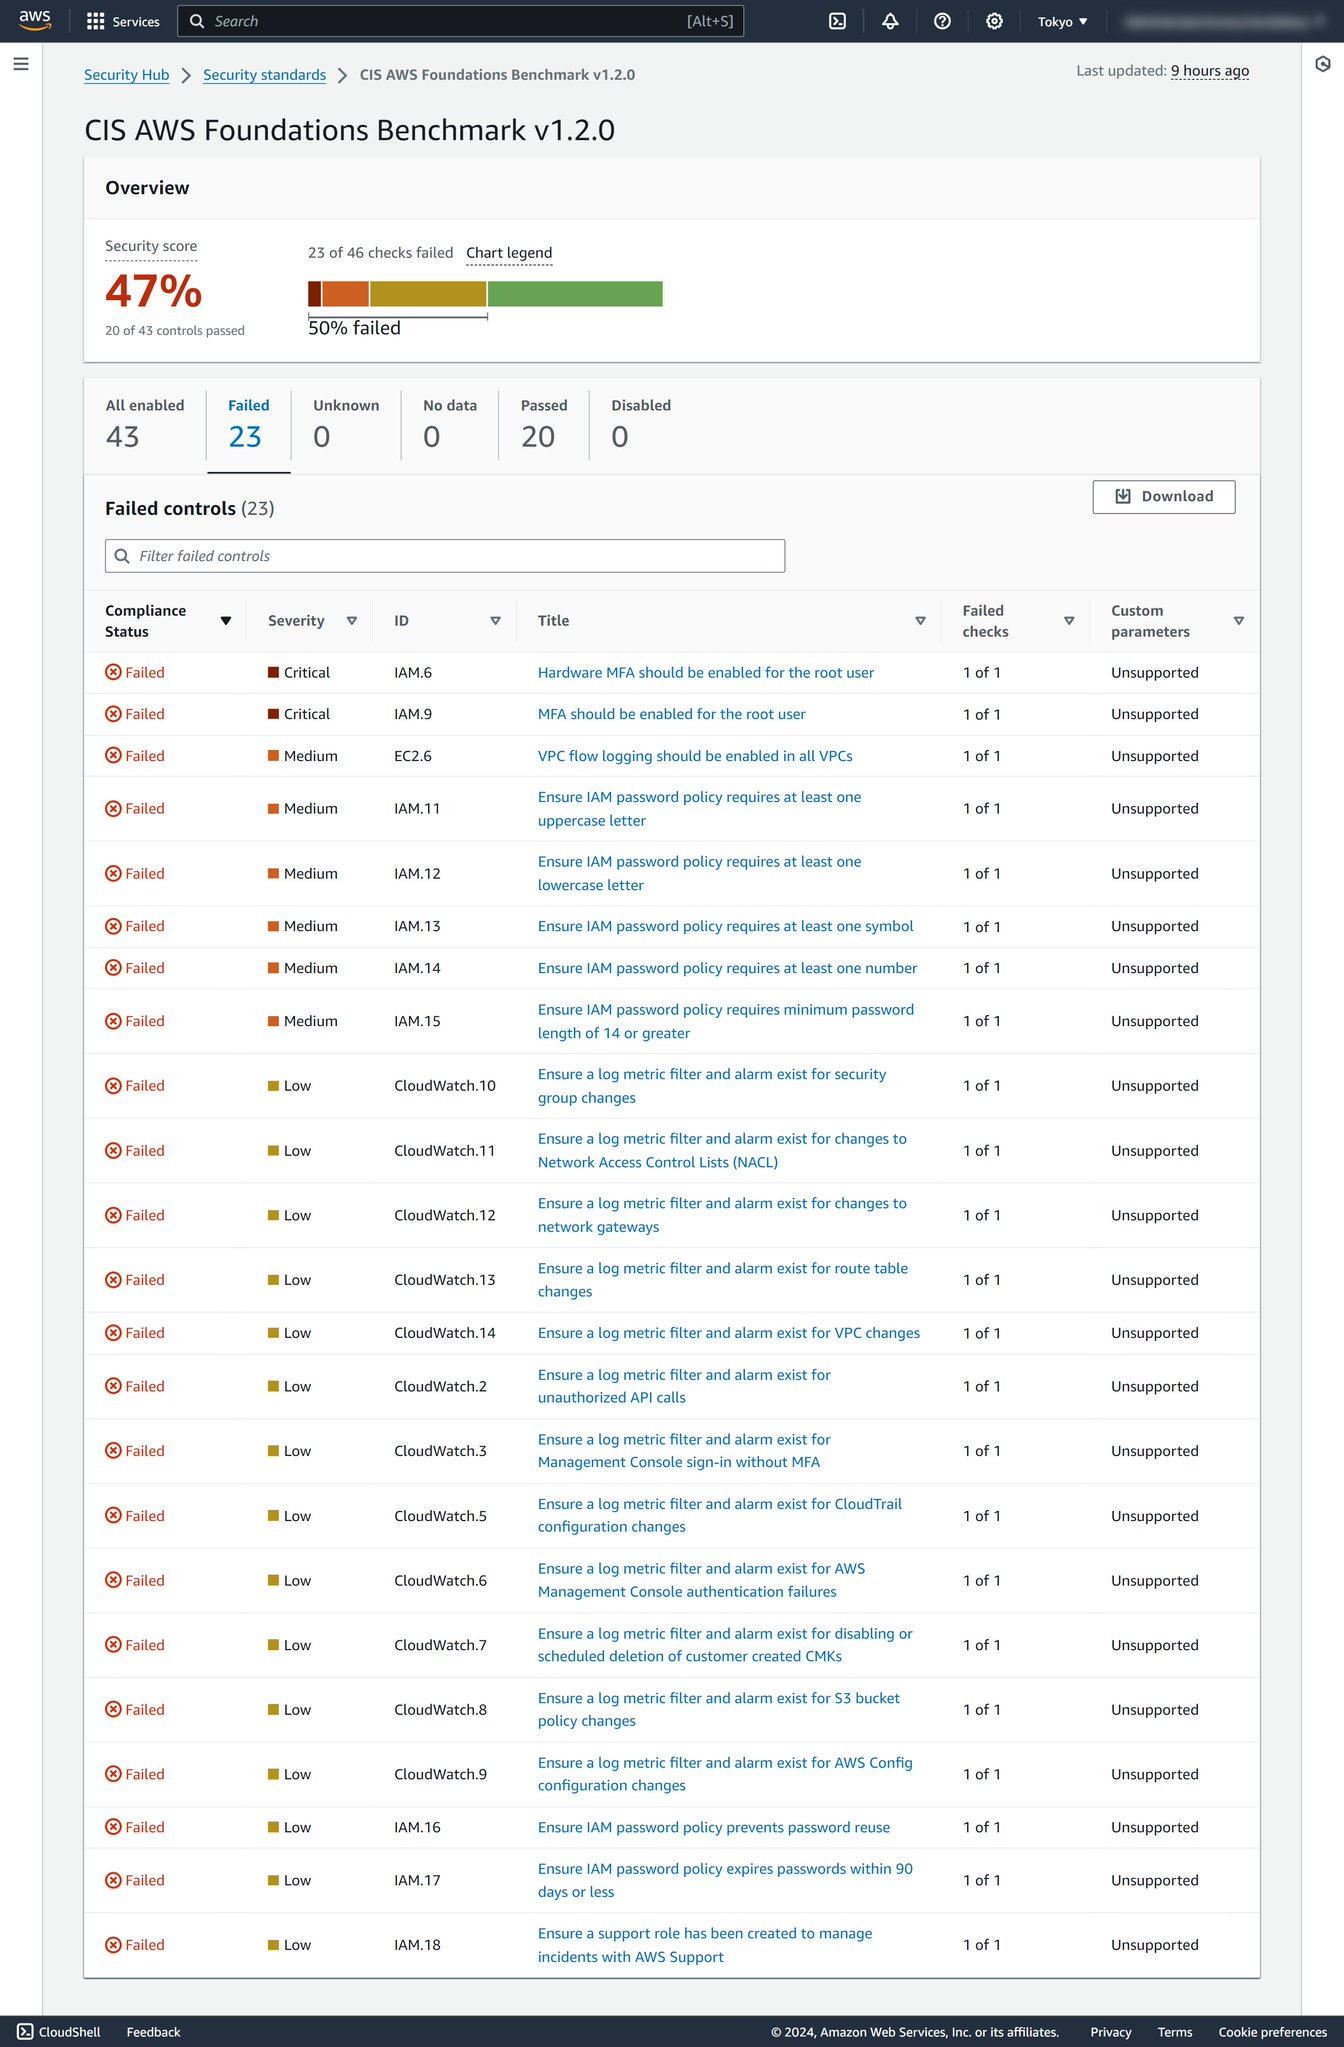
Task: Open the Services grid menu
Action: [x=123, y=21]
